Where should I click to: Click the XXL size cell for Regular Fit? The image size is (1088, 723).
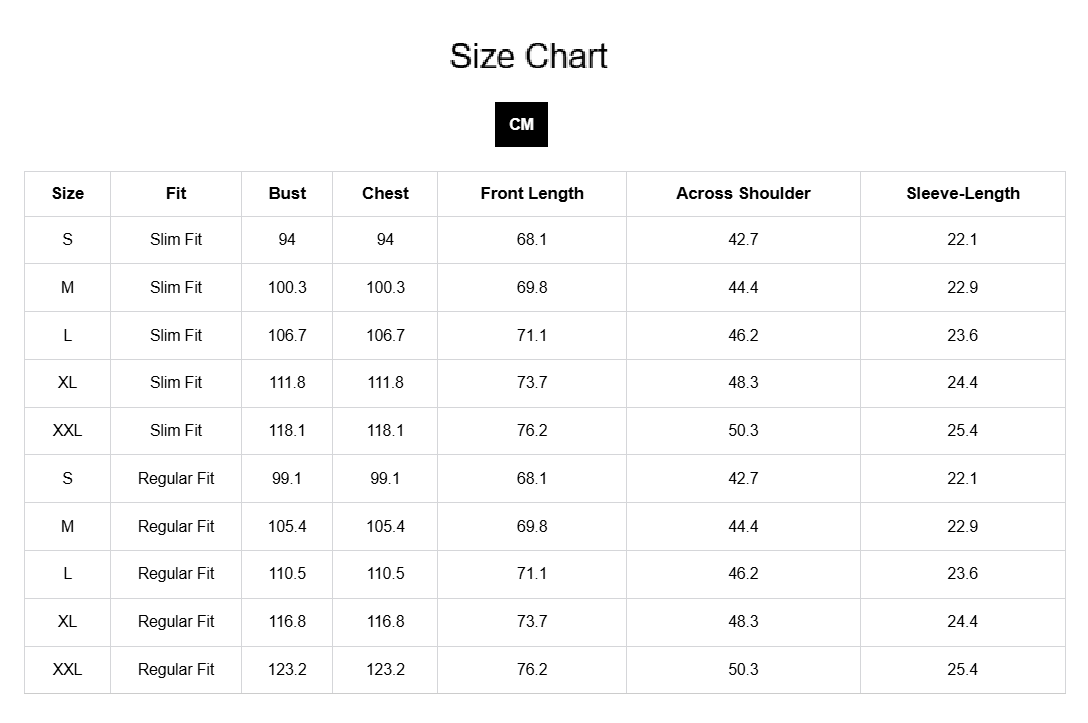pyautogui.click(x=68, y=669)
